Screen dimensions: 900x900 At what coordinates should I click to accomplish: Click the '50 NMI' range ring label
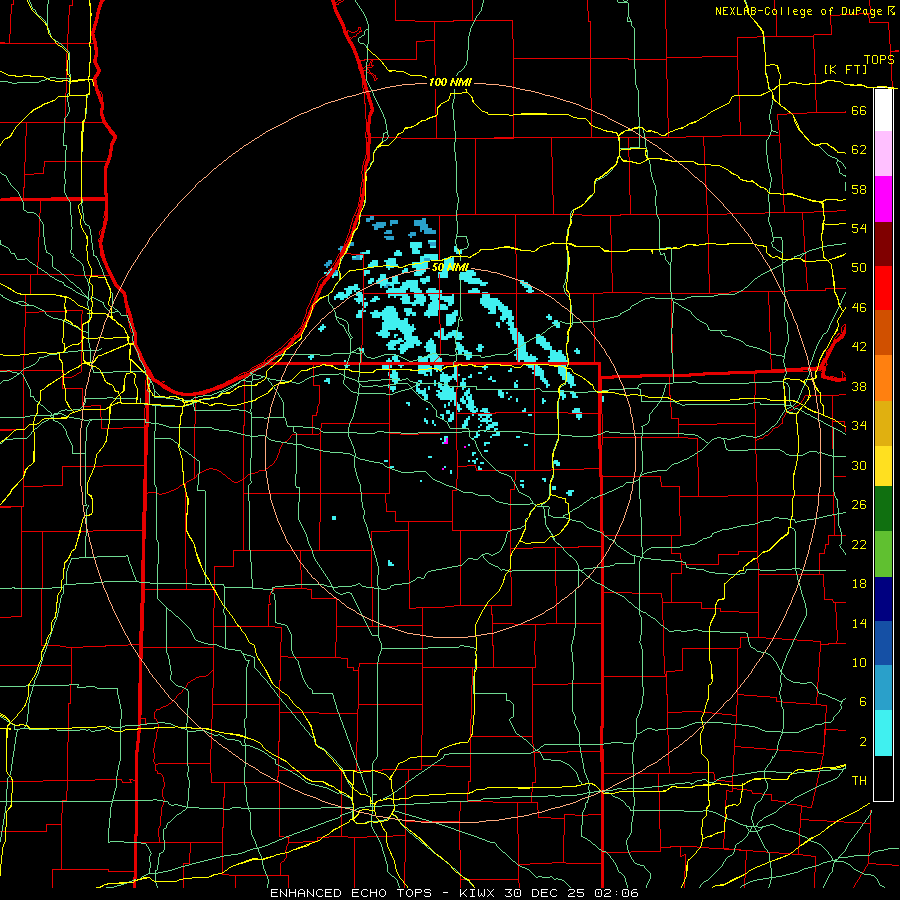[450, 267]
